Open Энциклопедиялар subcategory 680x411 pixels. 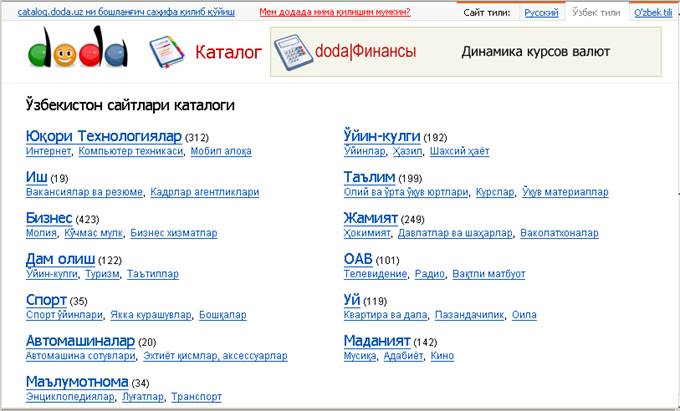click(x=70, y=397)
